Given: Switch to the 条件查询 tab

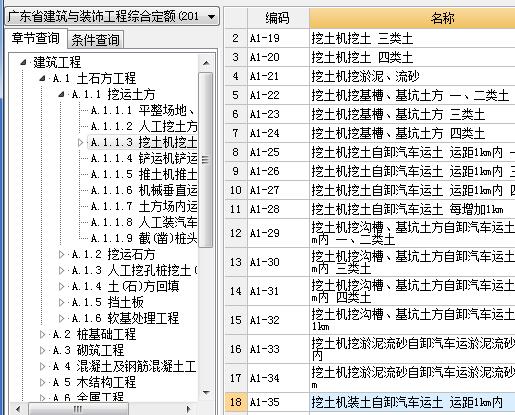Looking at the screenshot, I should [x=95, y=40].
